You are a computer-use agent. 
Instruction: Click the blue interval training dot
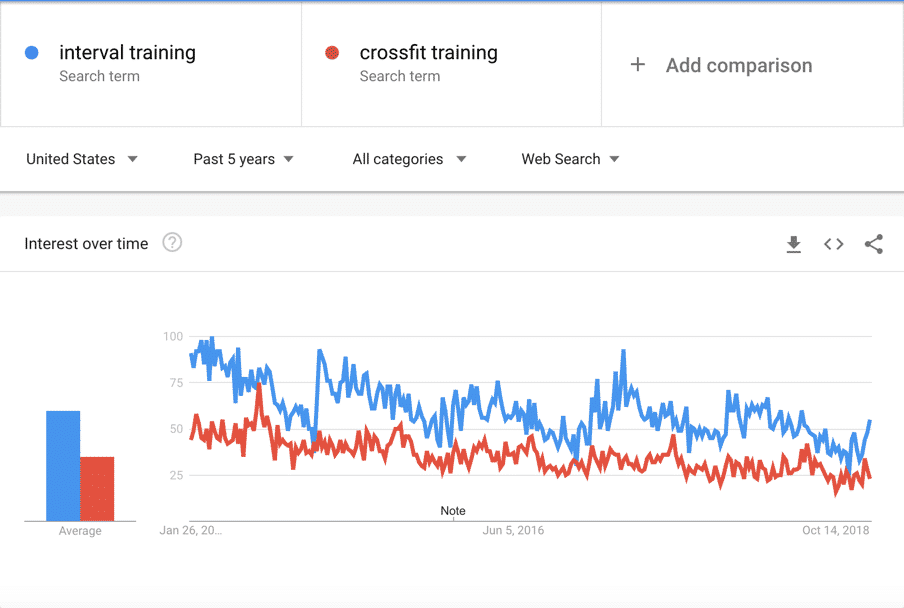click(32, 53)
